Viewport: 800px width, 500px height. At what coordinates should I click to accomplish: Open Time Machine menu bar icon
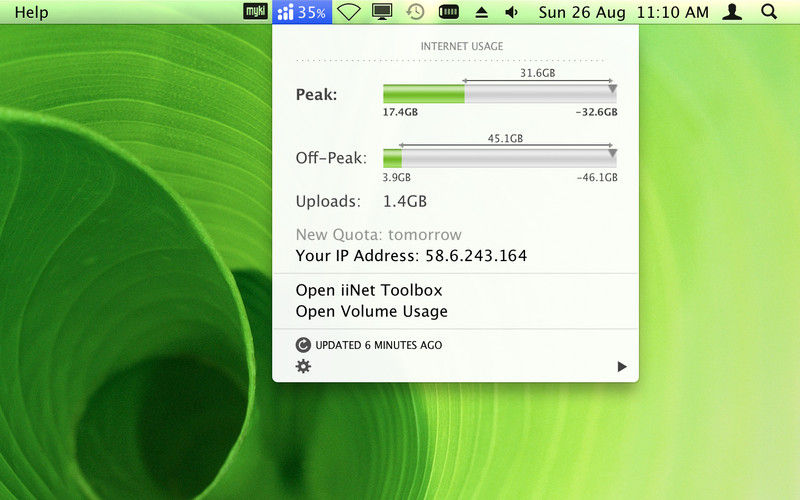(x=415, y=12)
